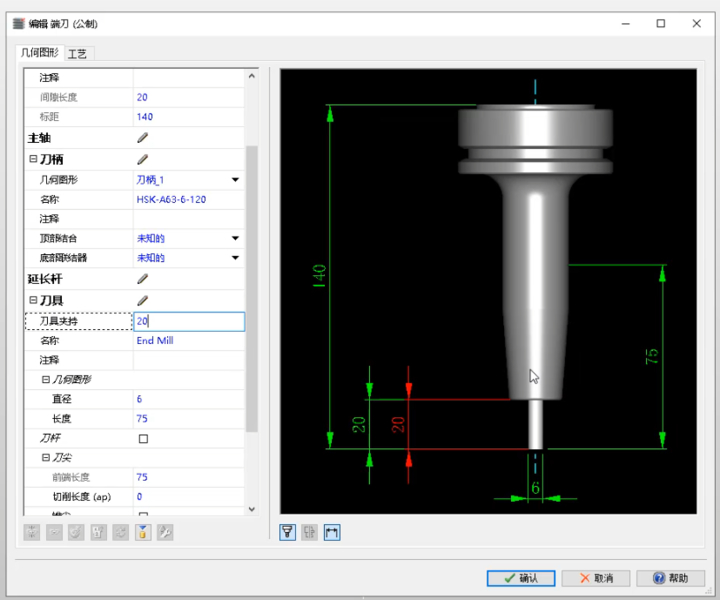Click the 注释 field under 刀具
Screen dimensions: 720x600
(x=189, y=360)
